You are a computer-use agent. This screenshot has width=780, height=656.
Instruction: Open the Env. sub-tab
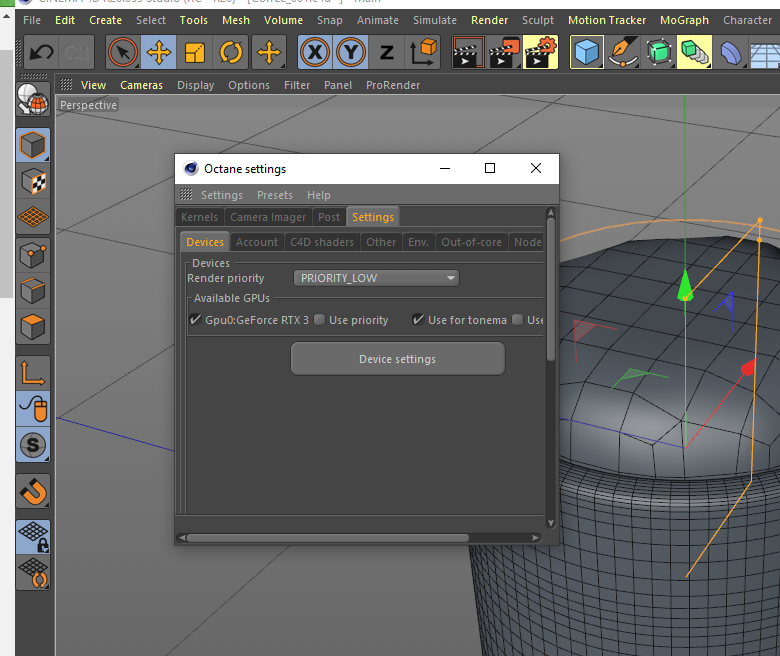coord(418,242)
